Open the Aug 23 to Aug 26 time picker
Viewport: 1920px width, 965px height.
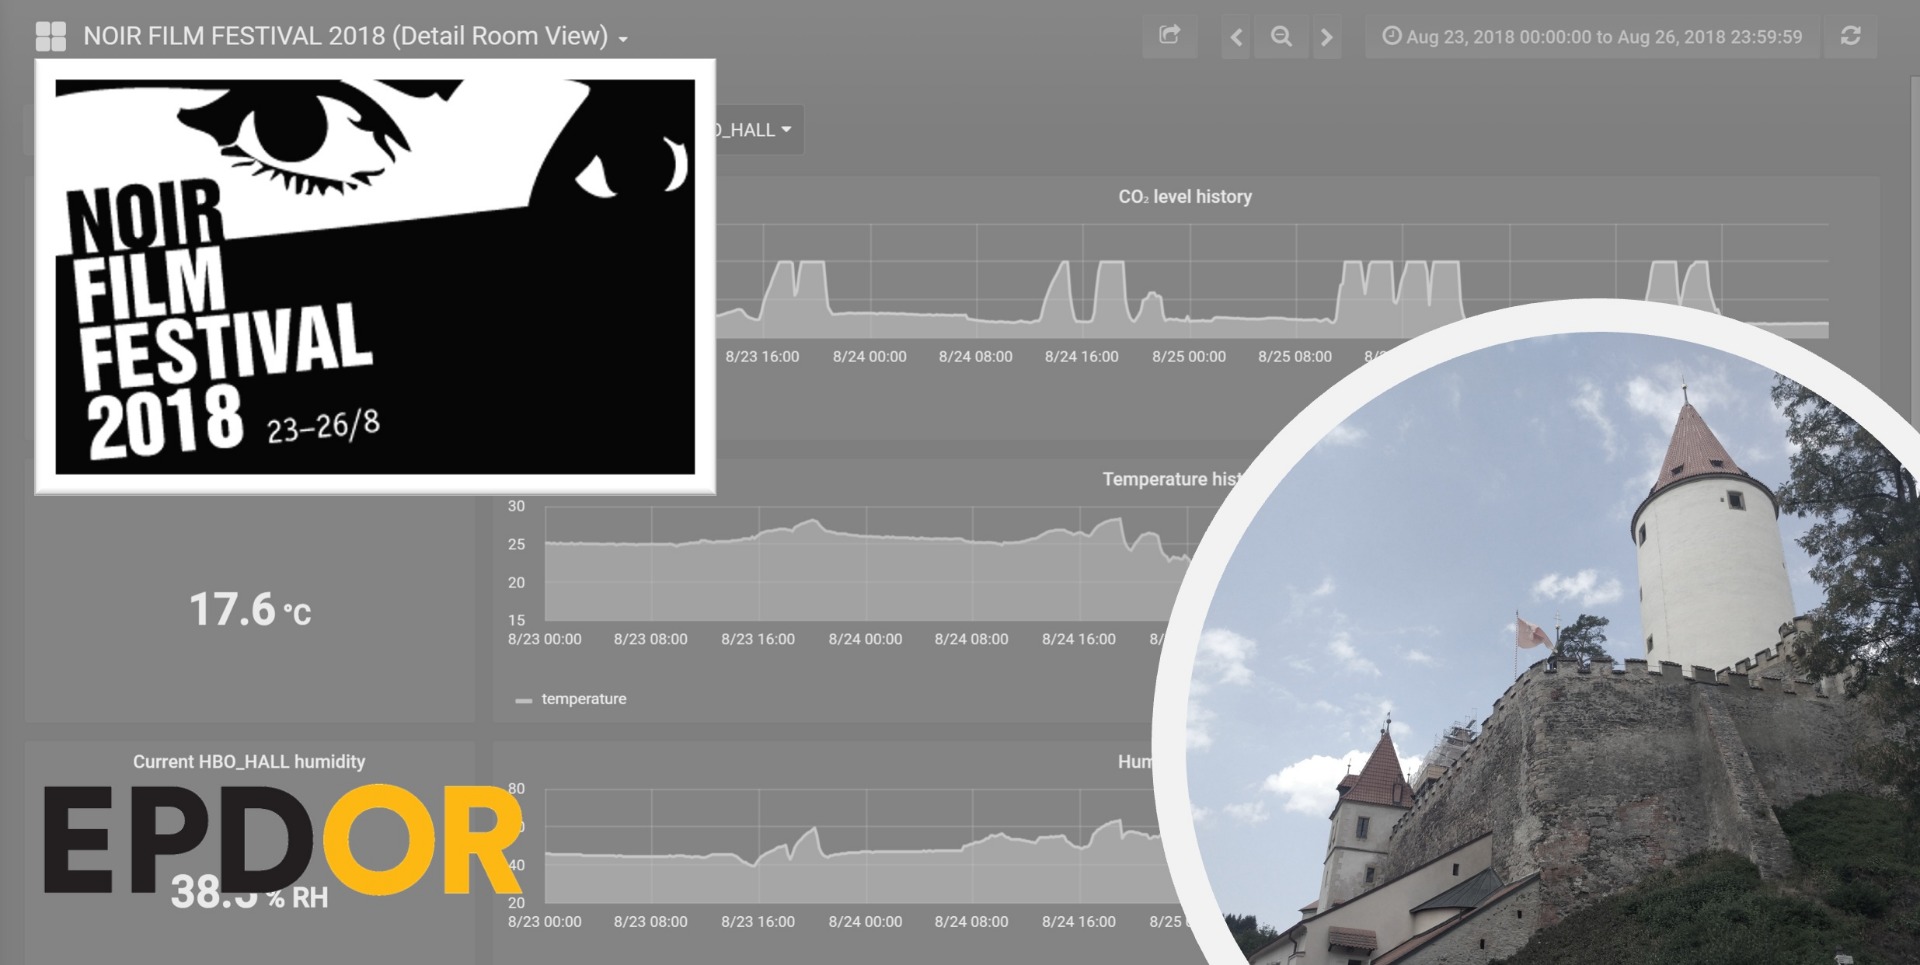pyautogui.click(x=1592, y=37)
